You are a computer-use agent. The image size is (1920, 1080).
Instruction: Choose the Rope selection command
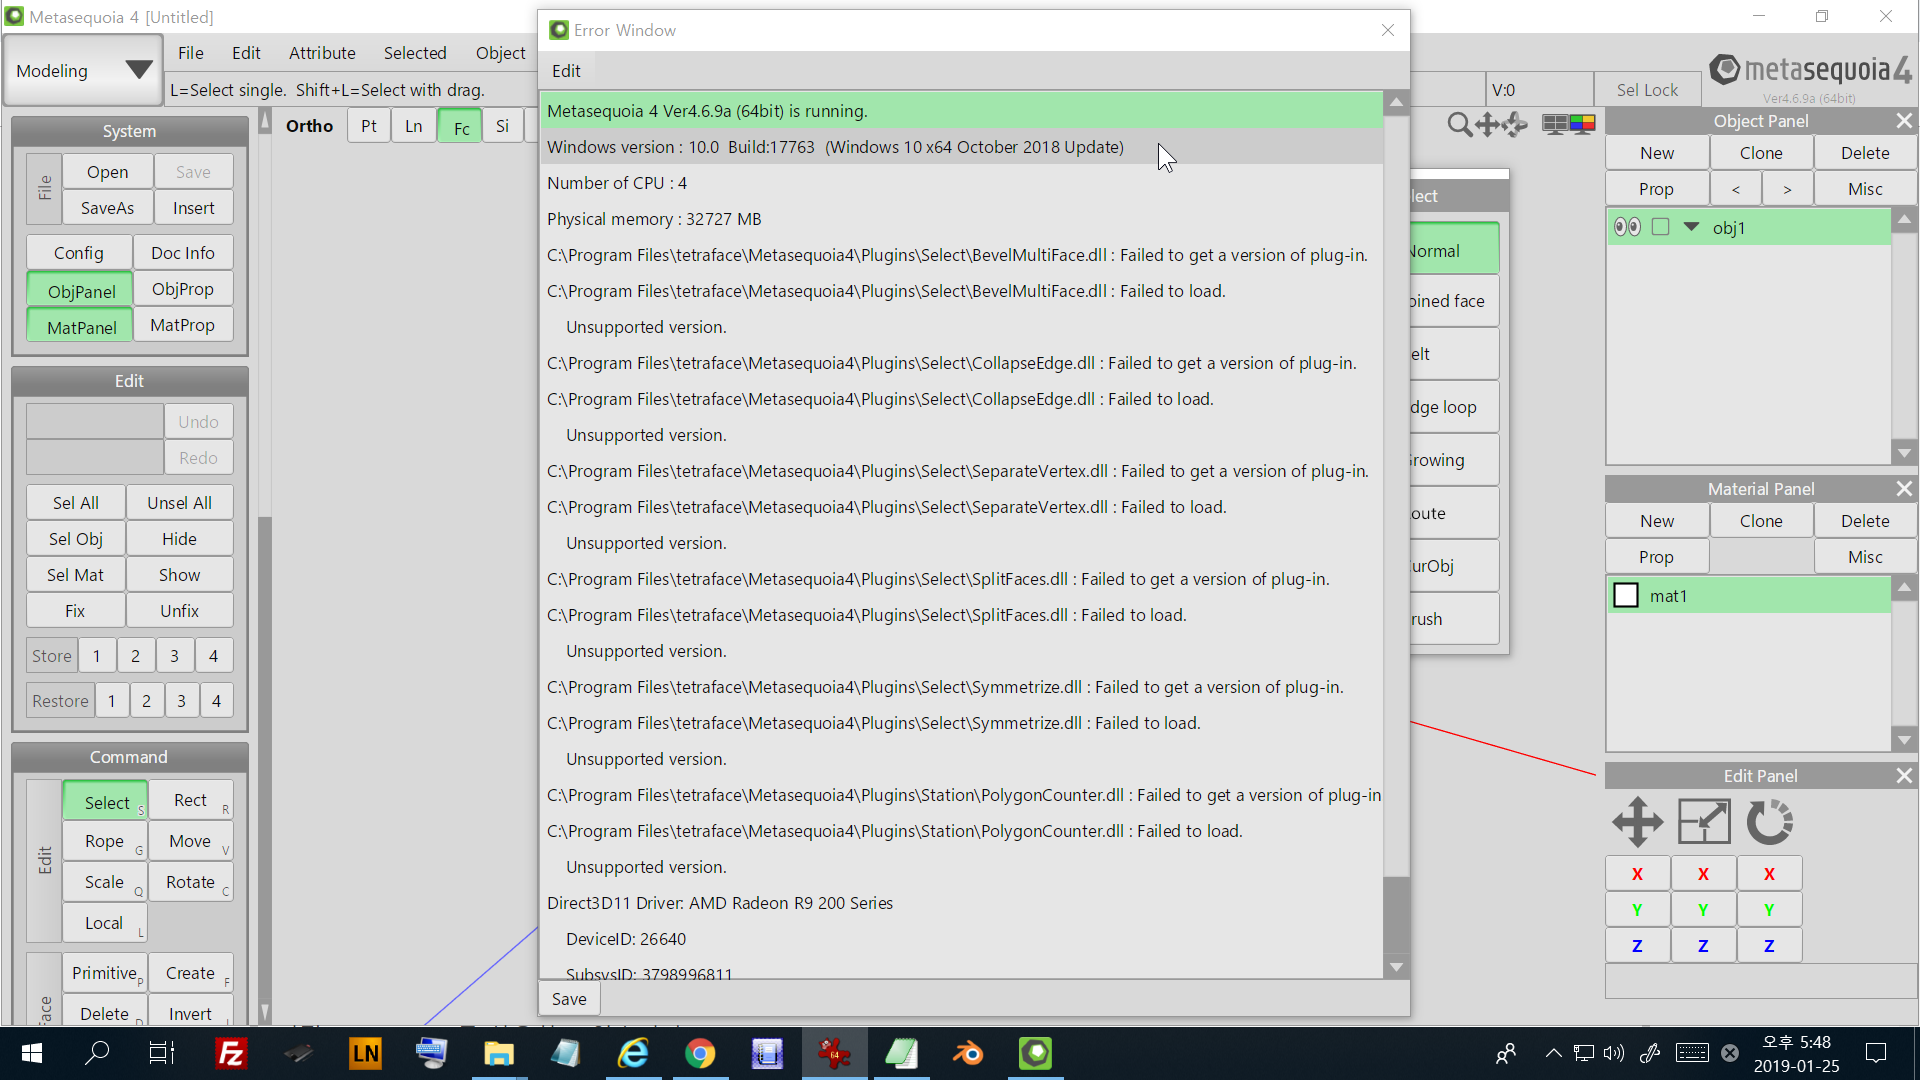pos(104,841)
